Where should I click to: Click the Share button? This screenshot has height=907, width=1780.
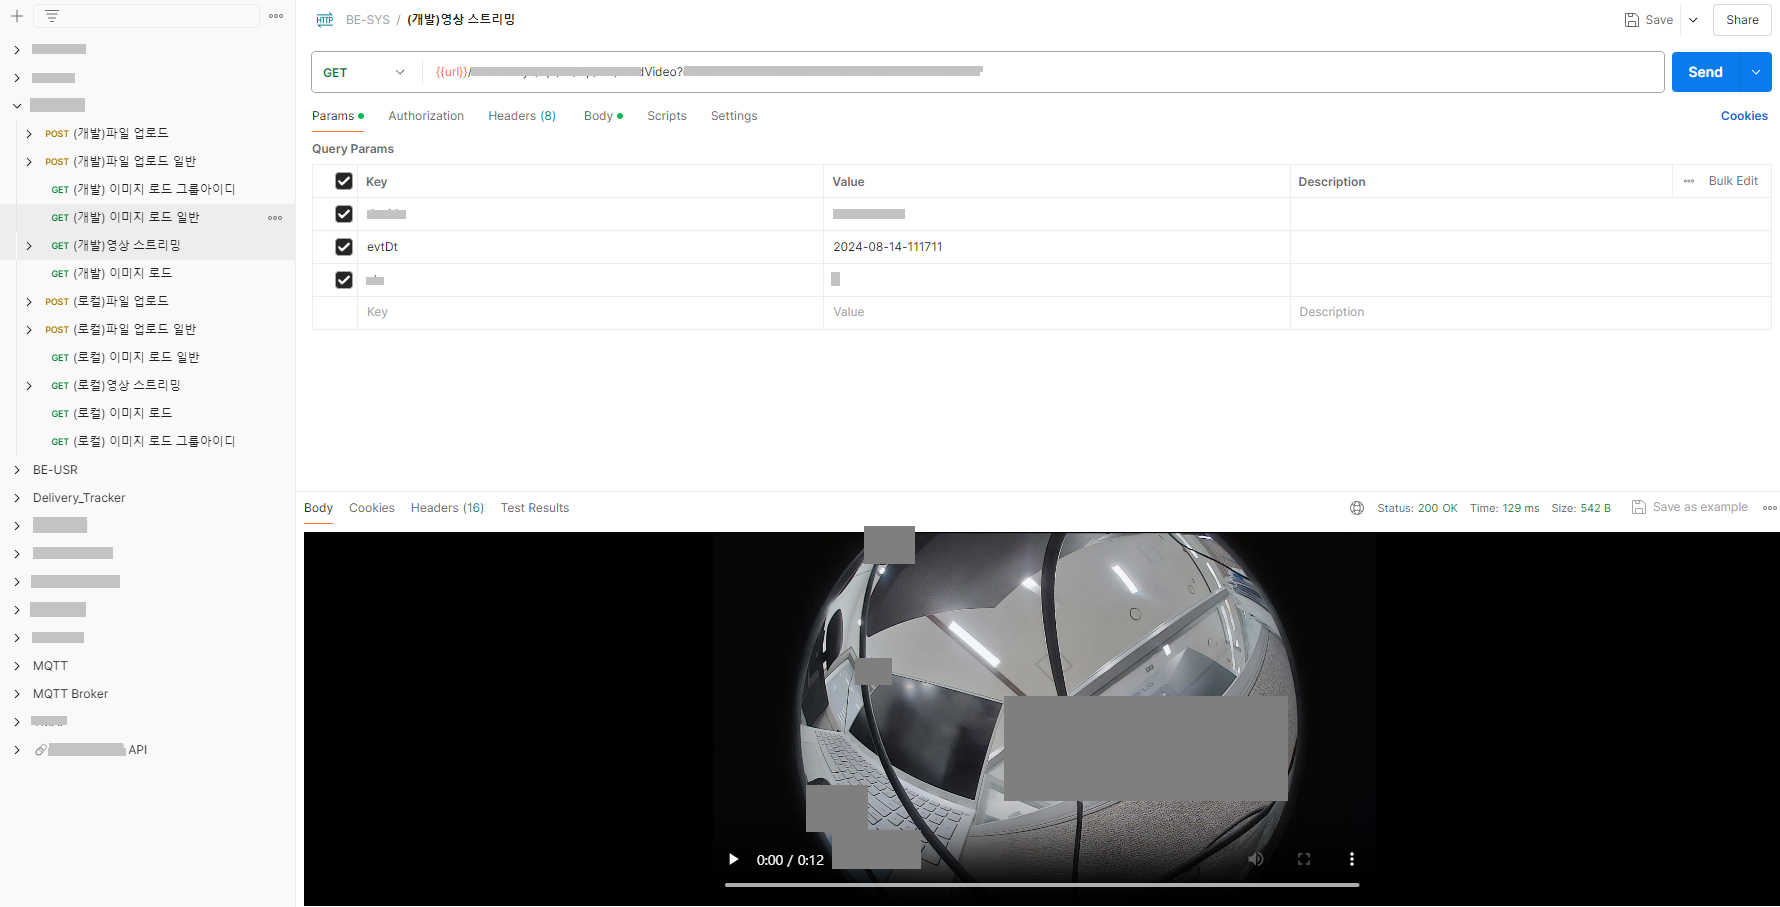tap(1742, 20)
